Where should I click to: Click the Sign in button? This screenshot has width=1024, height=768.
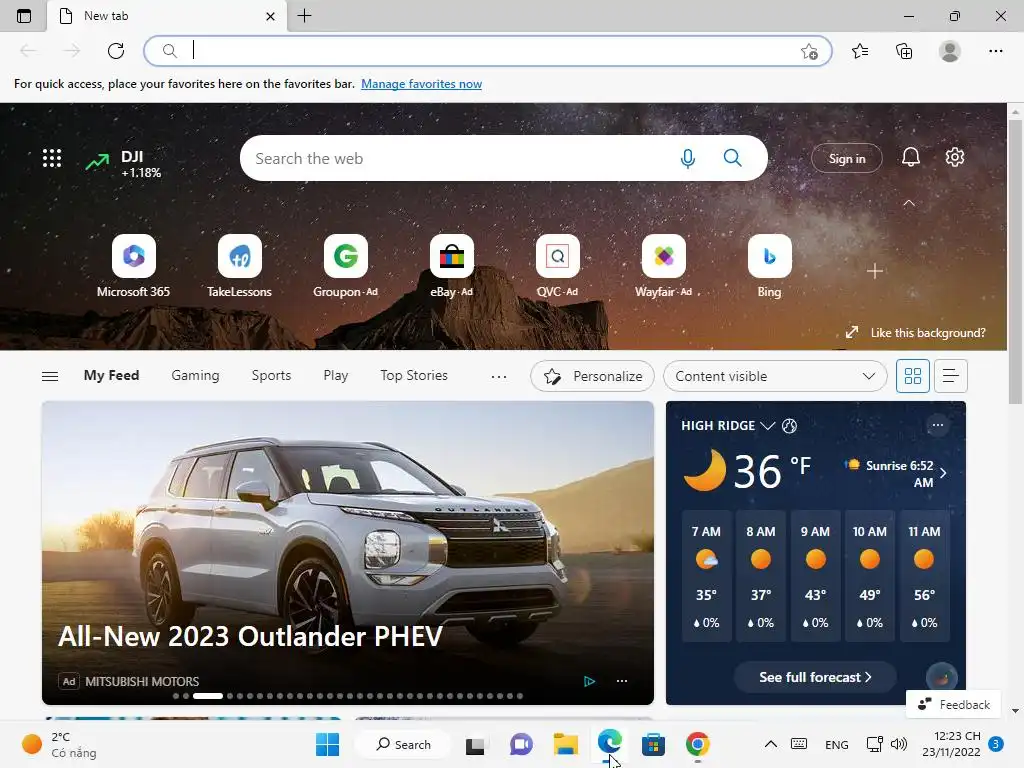[x=846, y=158]
